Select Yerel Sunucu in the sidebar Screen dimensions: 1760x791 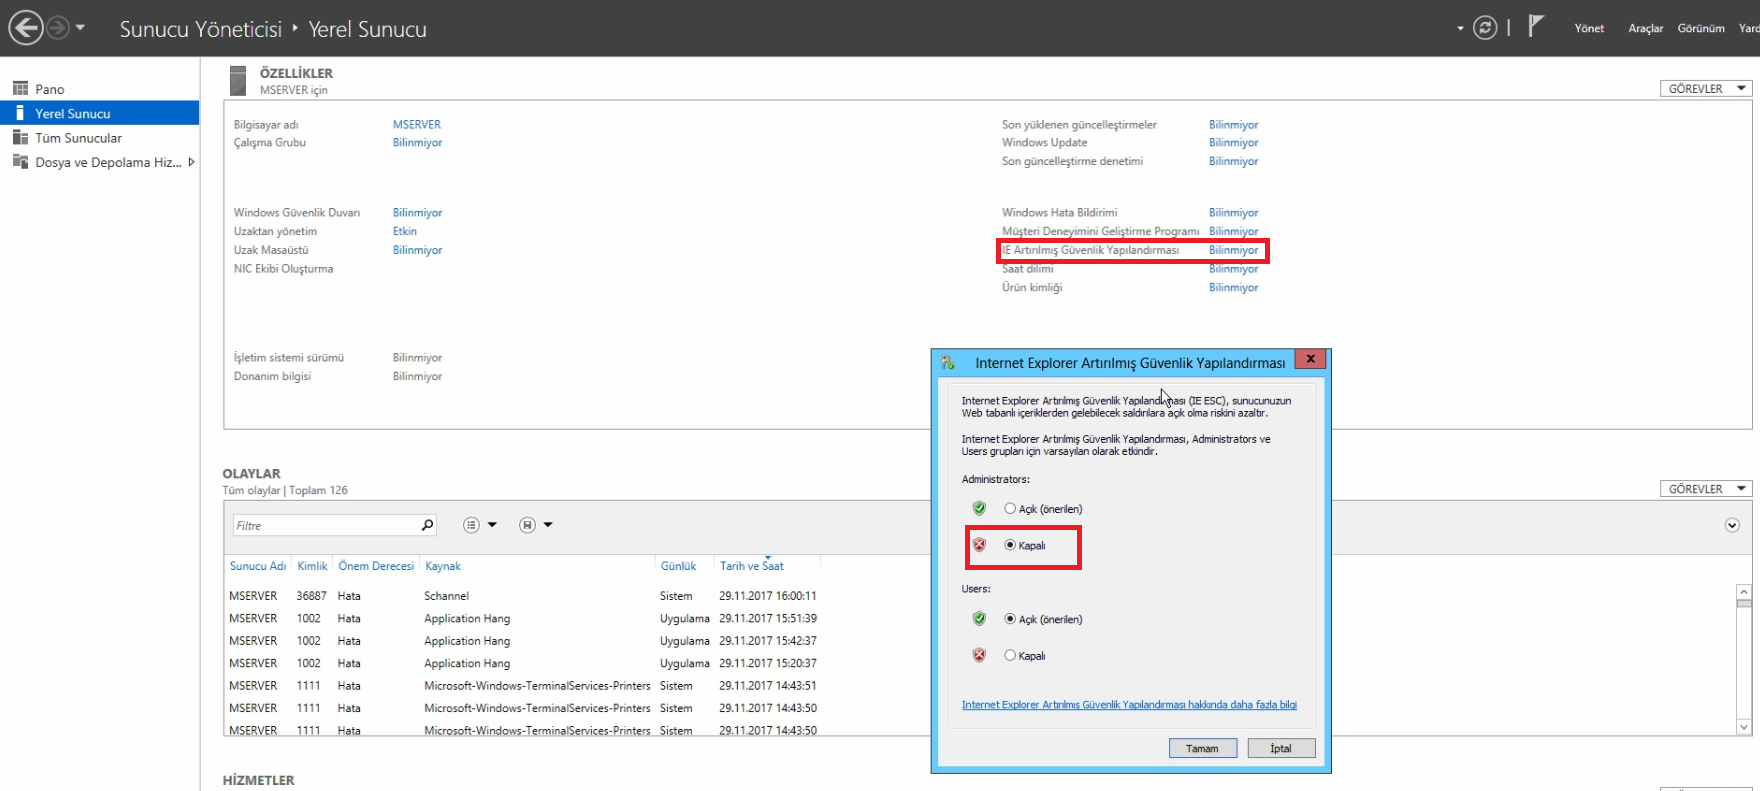point(100,113)
